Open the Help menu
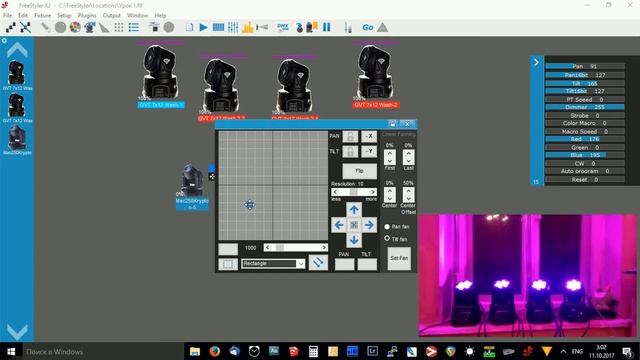The image size is (640, 360). 160,15
